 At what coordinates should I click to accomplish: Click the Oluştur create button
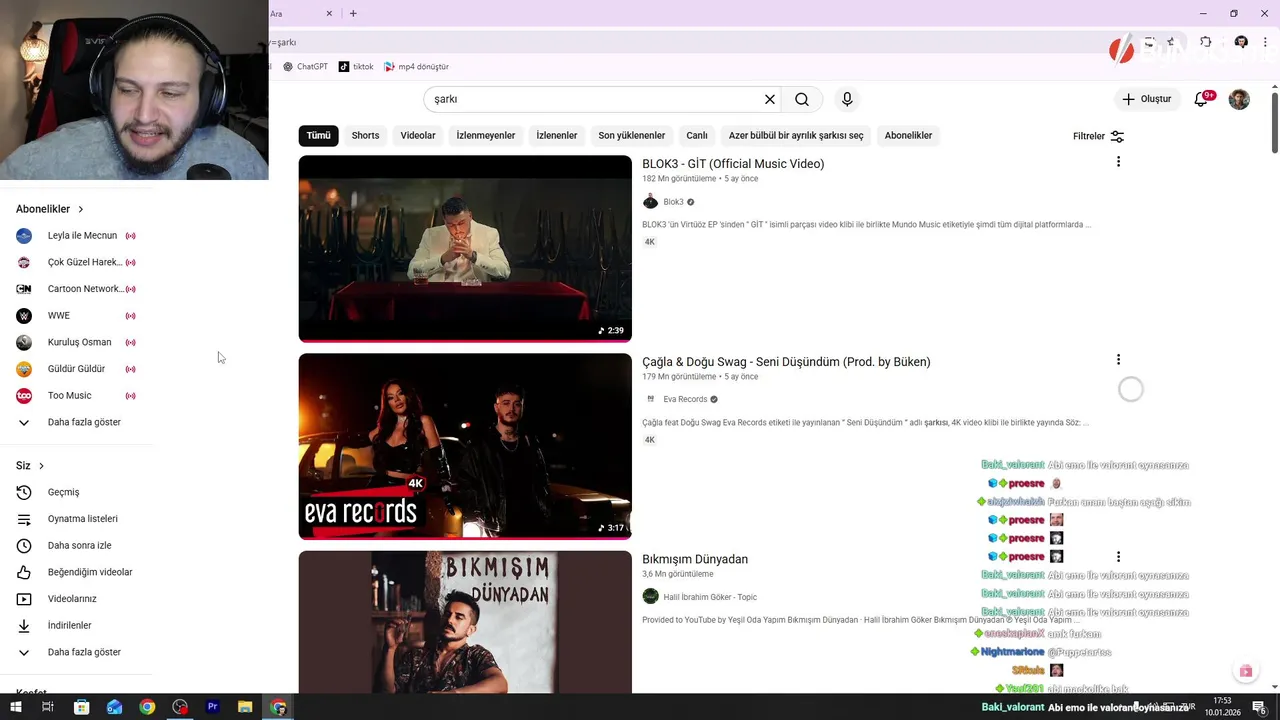click(x=1146, y=99)
